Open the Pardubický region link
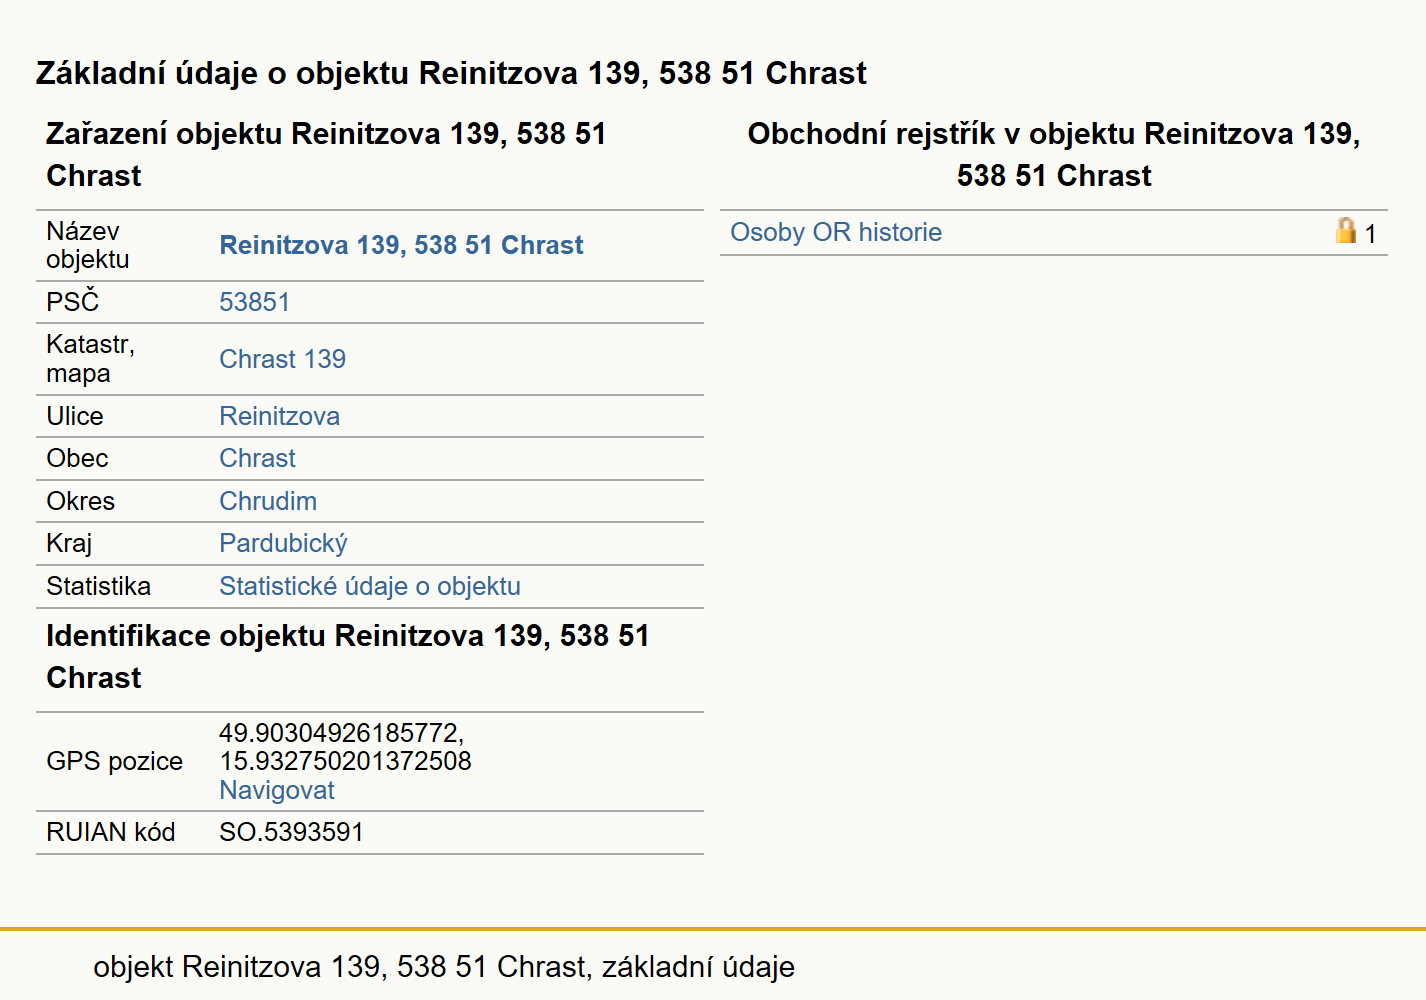The height and width of the screenshot is (1000, 1426). [x=283, y=543]
